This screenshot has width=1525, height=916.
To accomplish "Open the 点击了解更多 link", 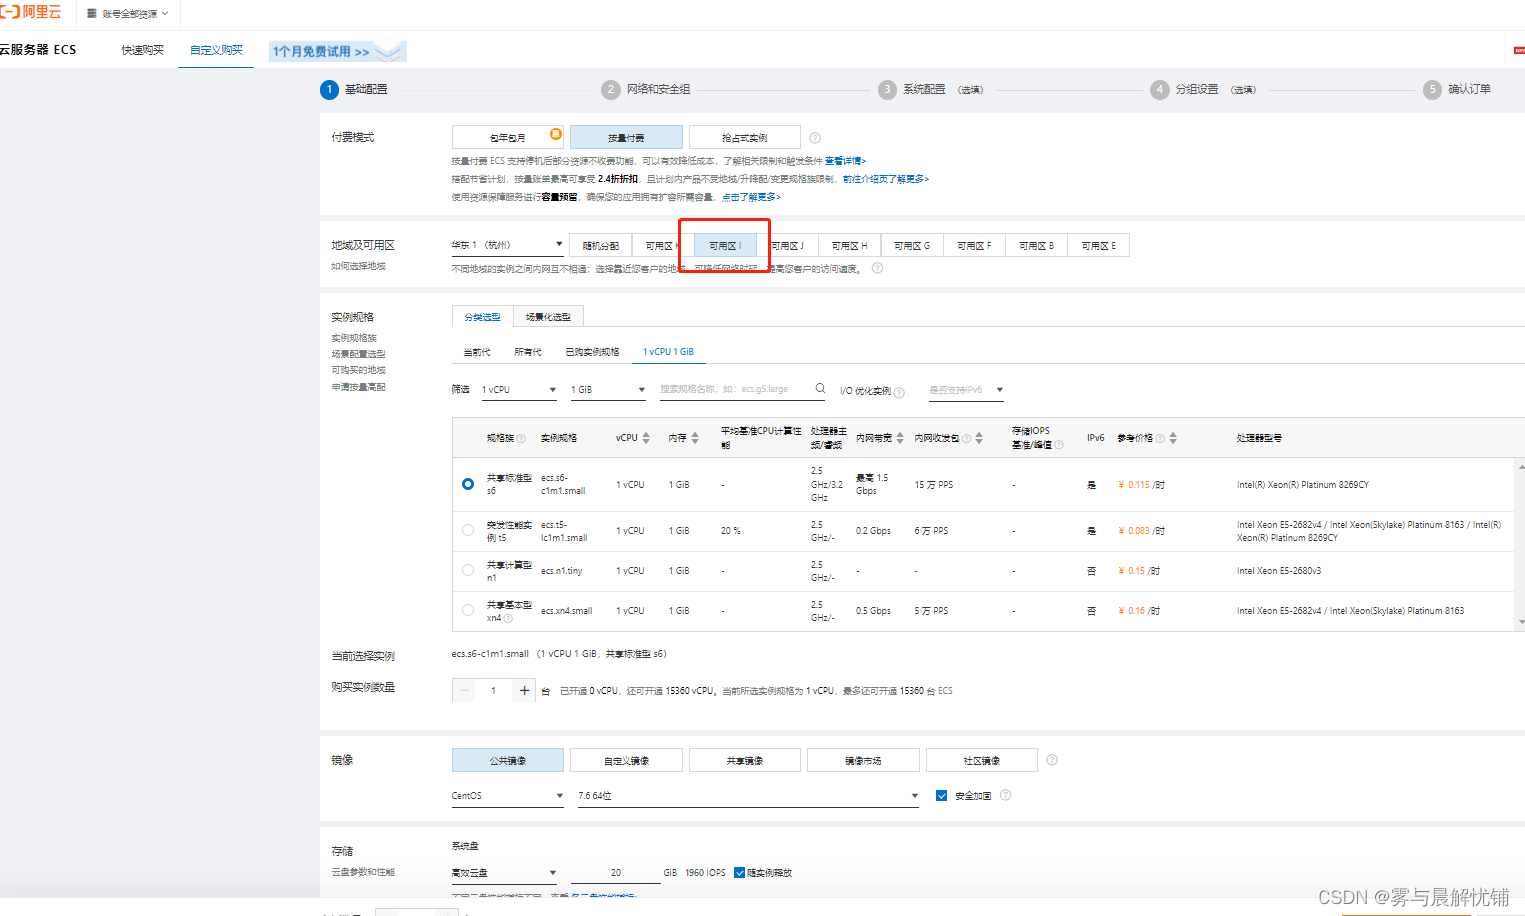I will (x=751, y=197).
